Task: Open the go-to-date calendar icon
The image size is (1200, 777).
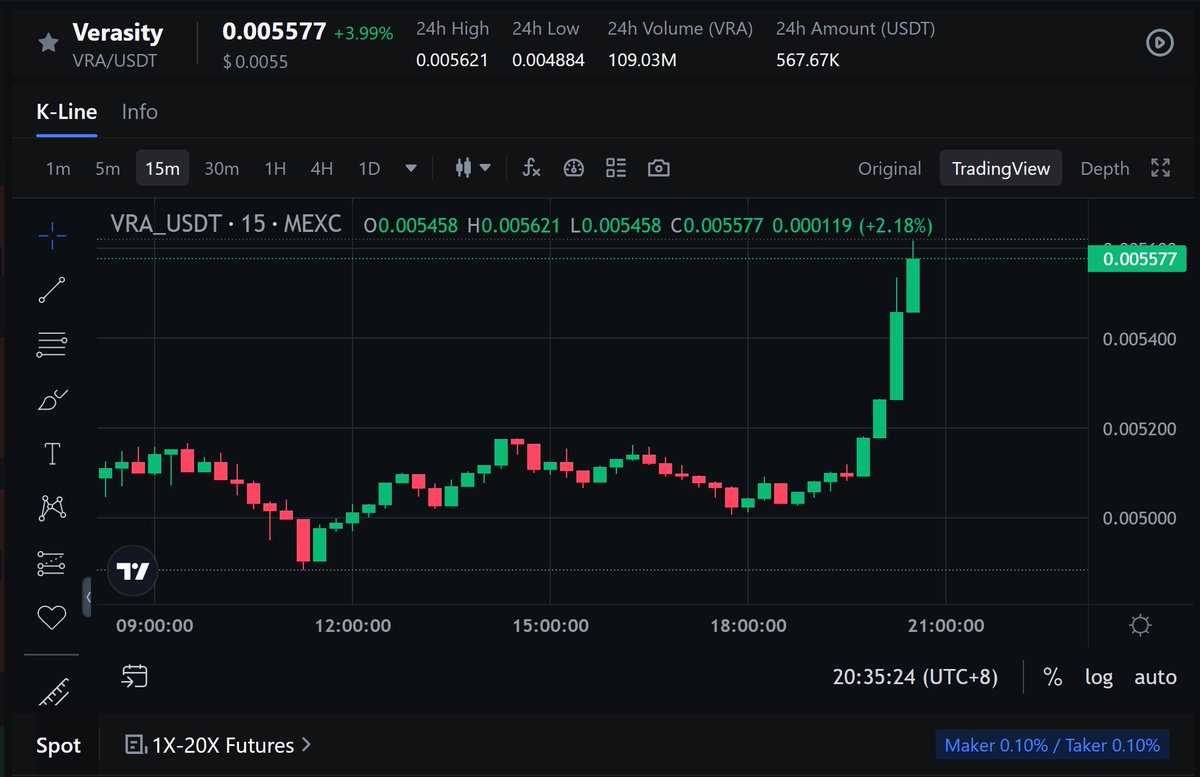Action: [x=135, y=677]
